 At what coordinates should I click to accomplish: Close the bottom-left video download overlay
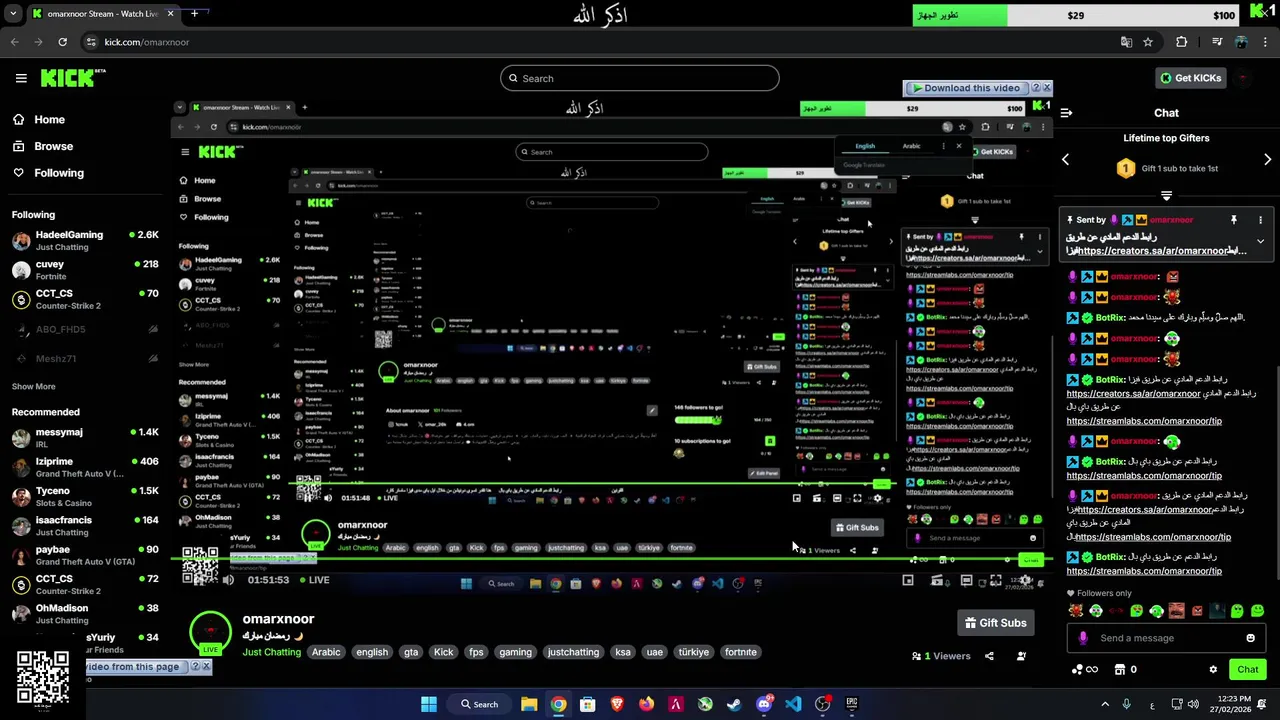pyautogui.click(x=206, y=667)
